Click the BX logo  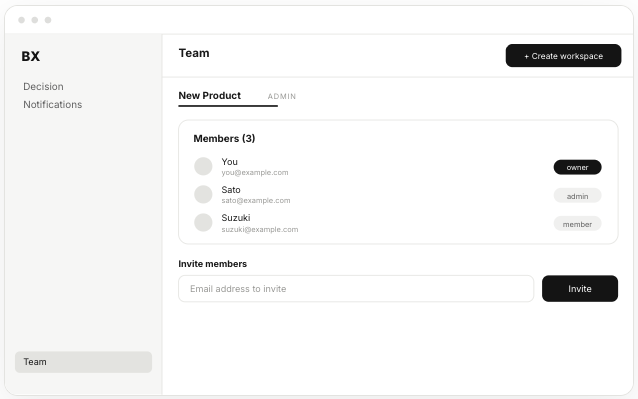point(31,56)
